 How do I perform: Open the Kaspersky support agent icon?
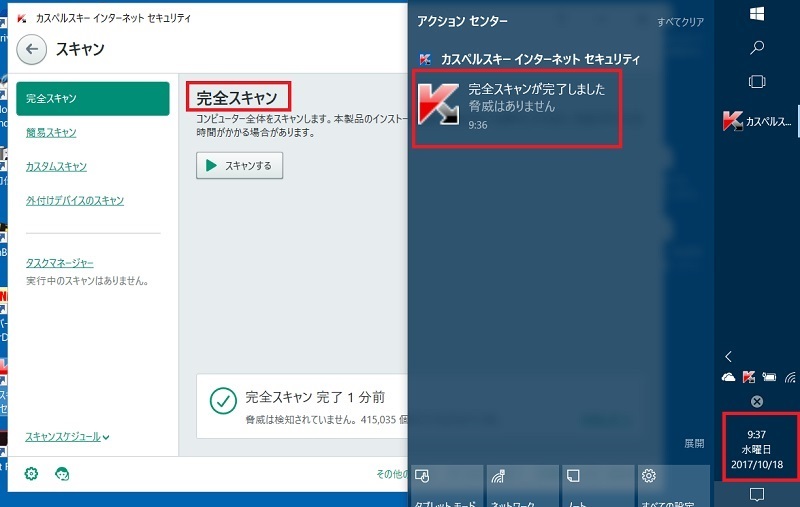click(62, 474)
